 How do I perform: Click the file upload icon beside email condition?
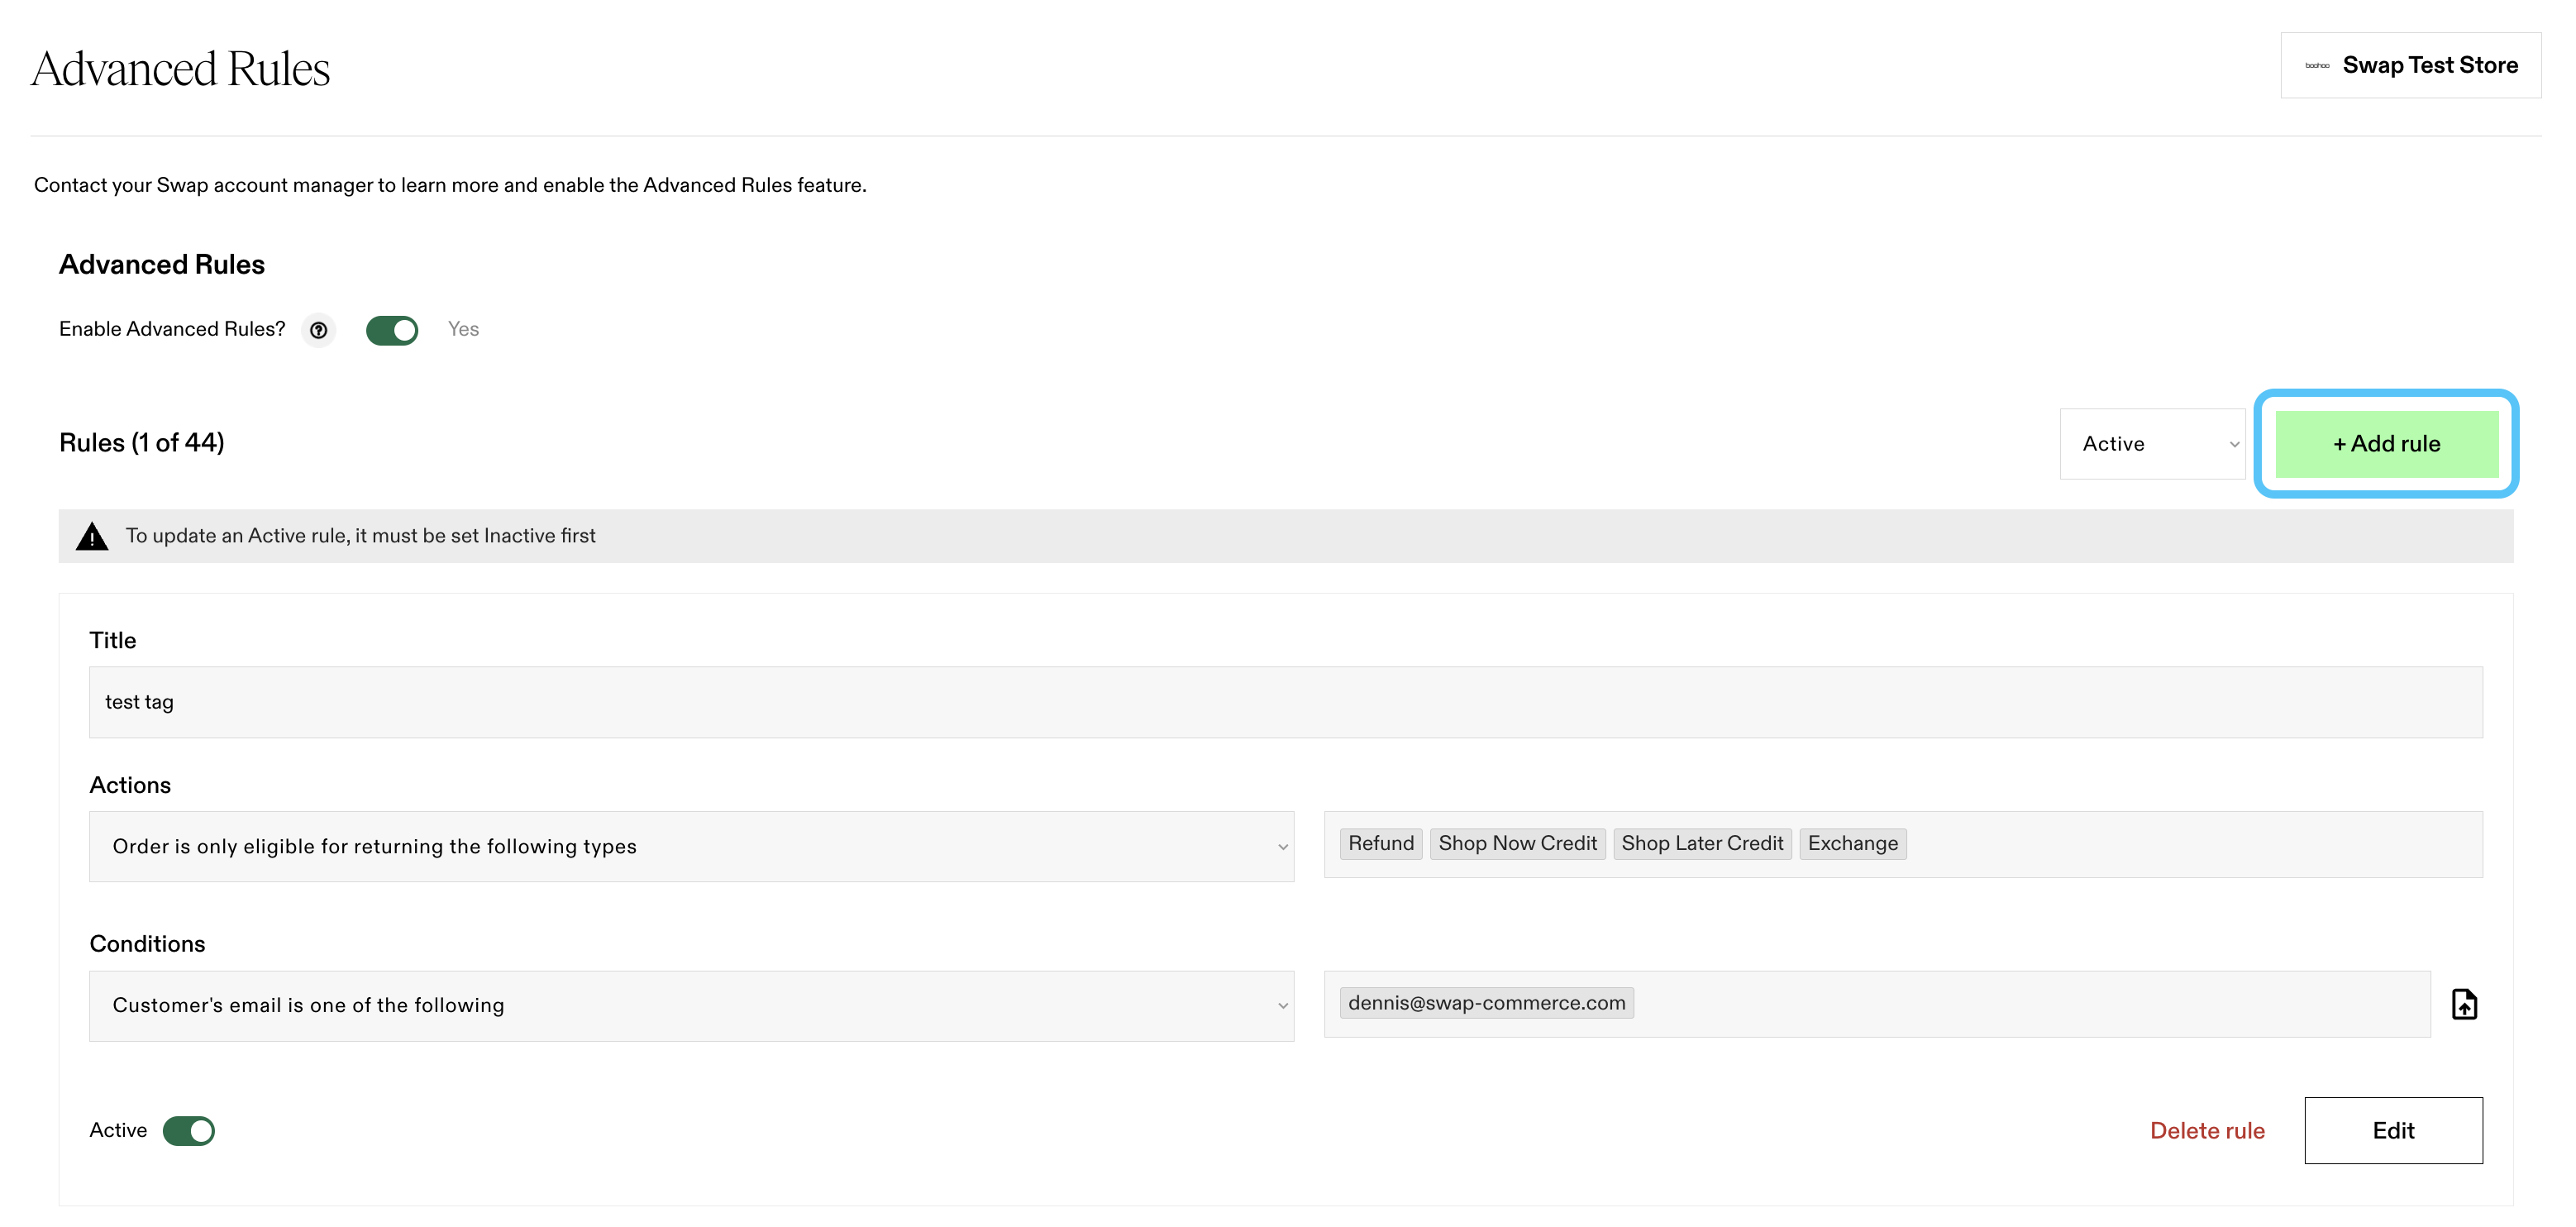[2464, 1004]
